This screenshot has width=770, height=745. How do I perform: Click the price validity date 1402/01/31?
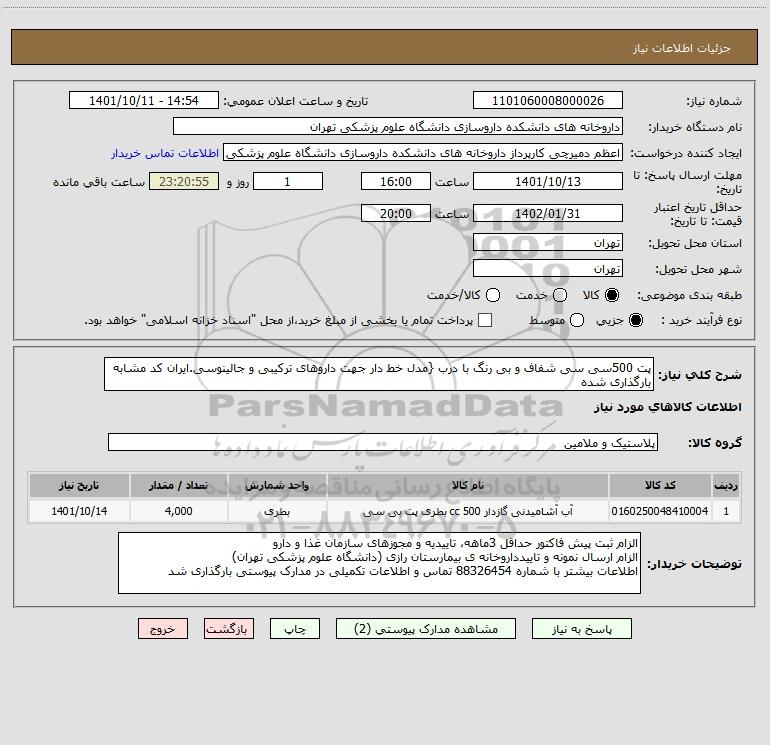[x=548, y=213]
